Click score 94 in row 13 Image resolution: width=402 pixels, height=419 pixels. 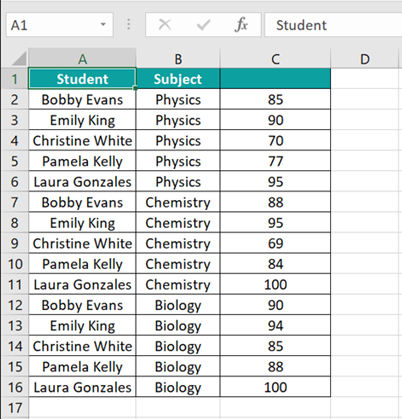pos(275,326)
